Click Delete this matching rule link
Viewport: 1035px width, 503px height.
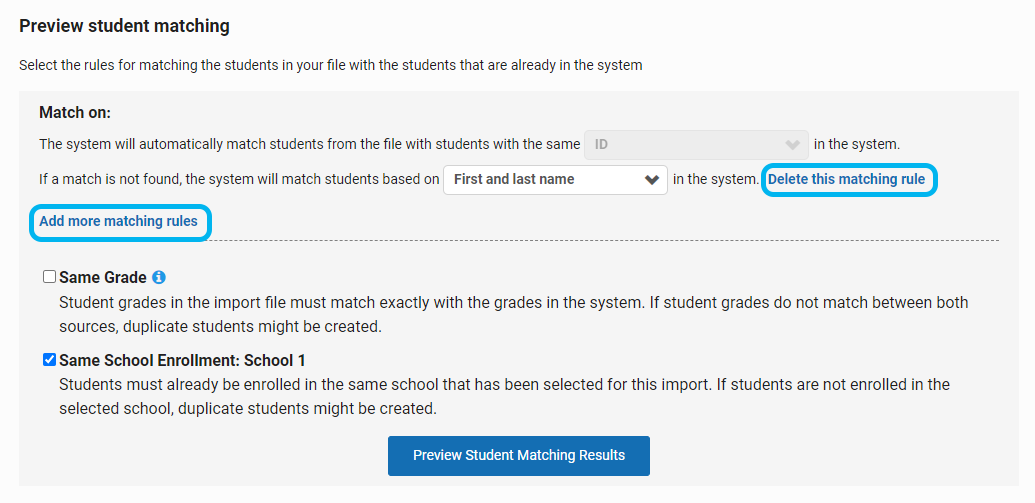tap(846, 180)
